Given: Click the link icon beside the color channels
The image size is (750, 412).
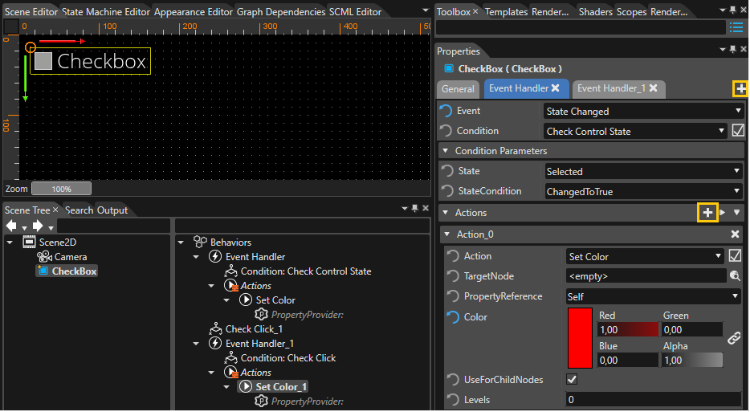Looking at the screenshot, I should coord(734,338).
